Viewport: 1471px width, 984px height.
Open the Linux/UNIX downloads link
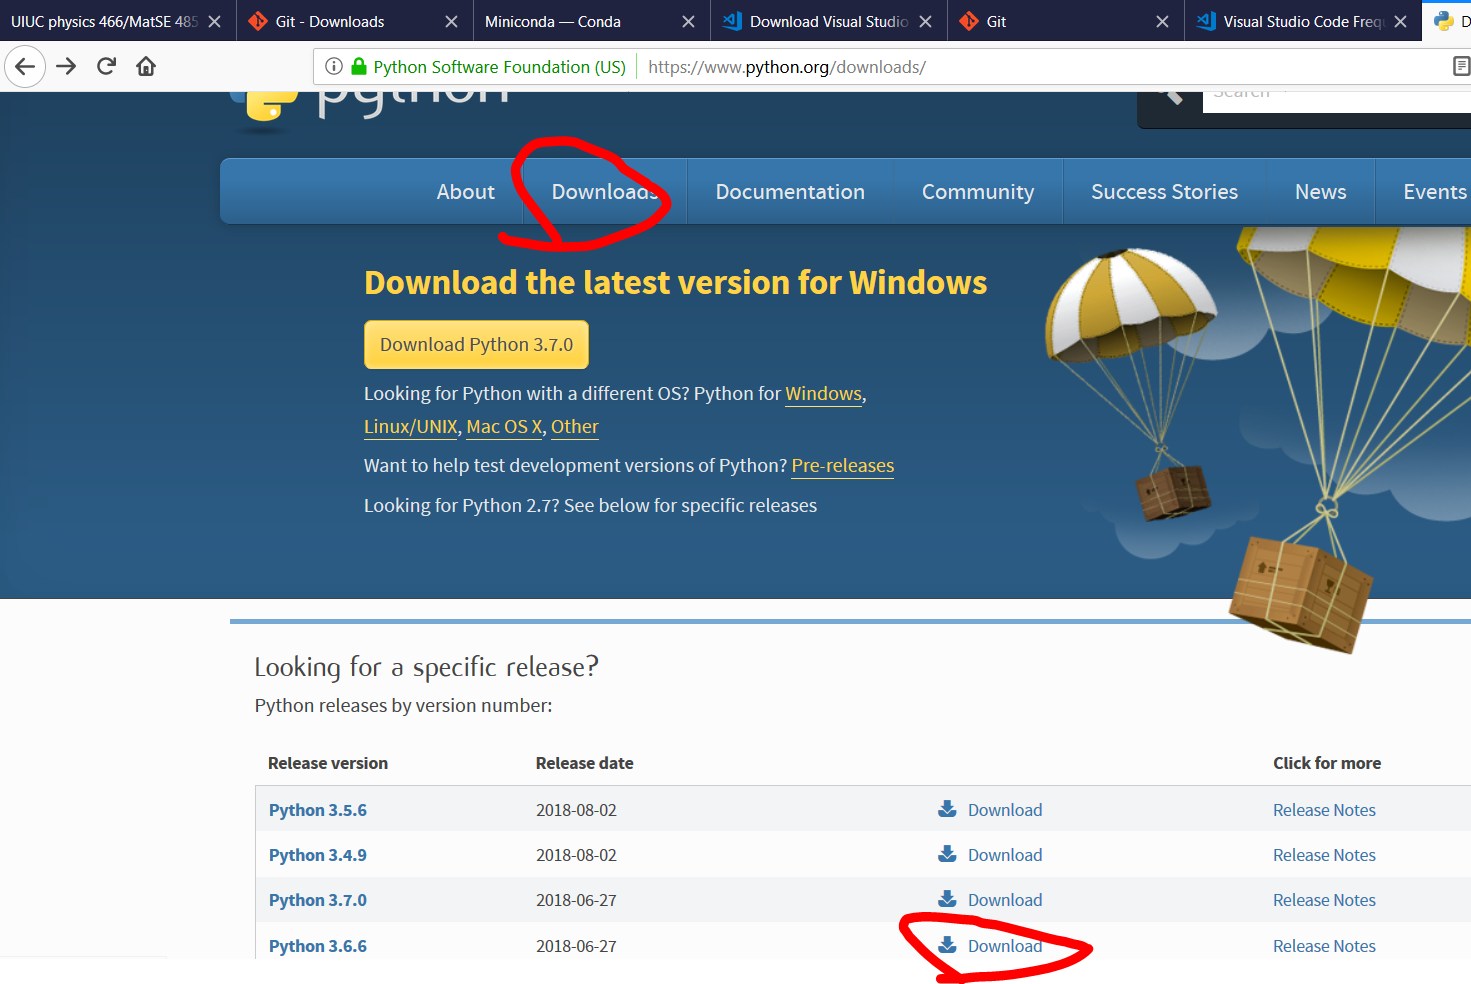(x=410, y=427)
